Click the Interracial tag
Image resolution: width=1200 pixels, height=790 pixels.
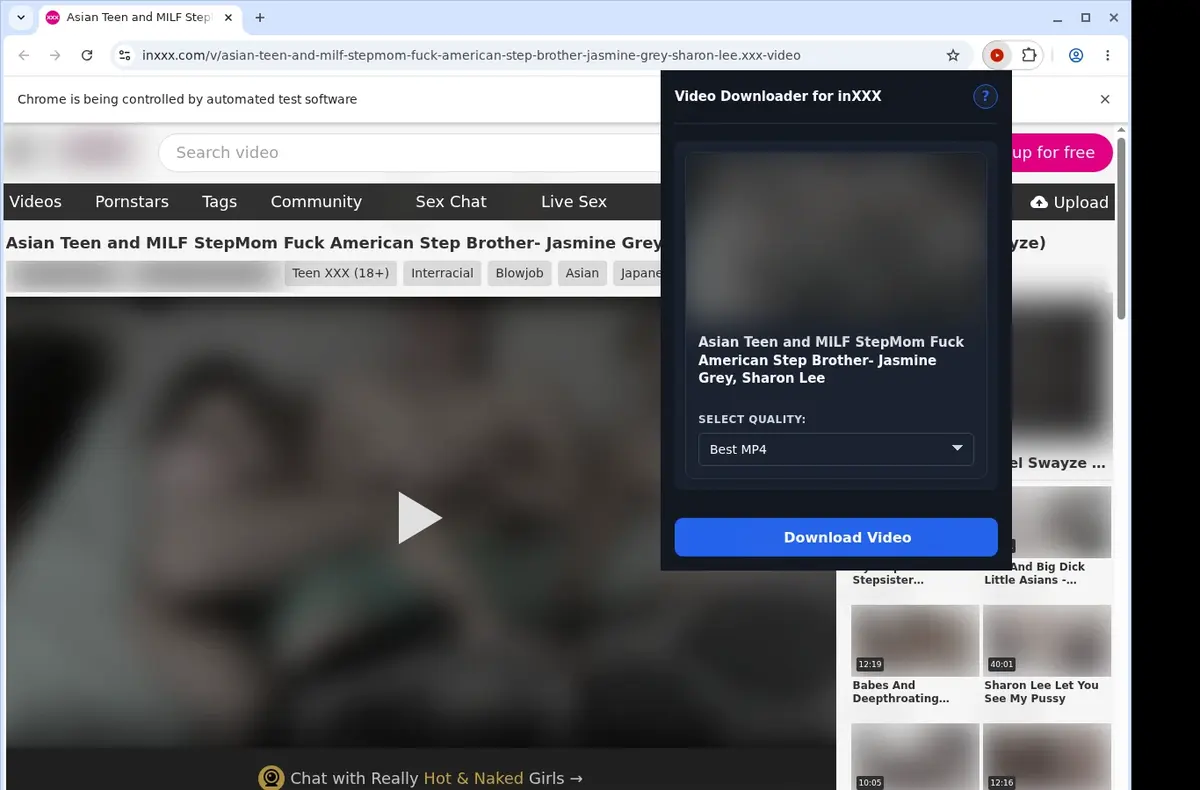tap(442, 273)
